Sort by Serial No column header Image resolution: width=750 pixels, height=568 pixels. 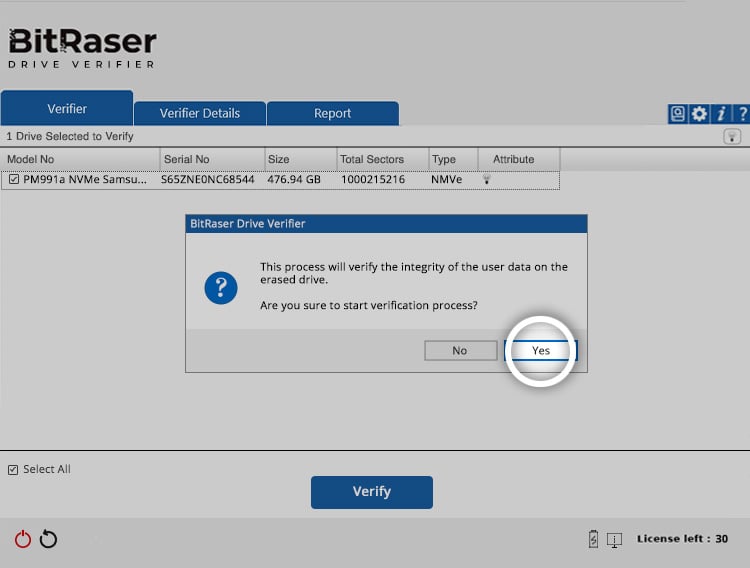[212, 159]
